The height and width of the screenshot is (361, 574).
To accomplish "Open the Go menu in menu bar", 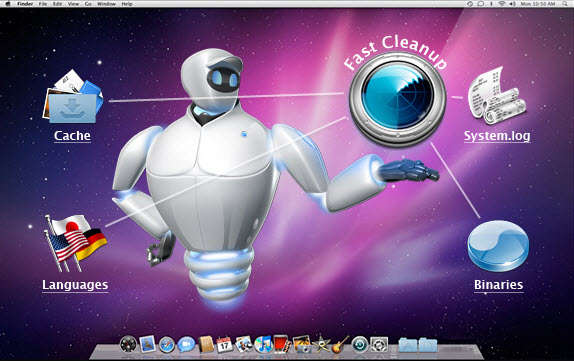I will coord(88,4).
